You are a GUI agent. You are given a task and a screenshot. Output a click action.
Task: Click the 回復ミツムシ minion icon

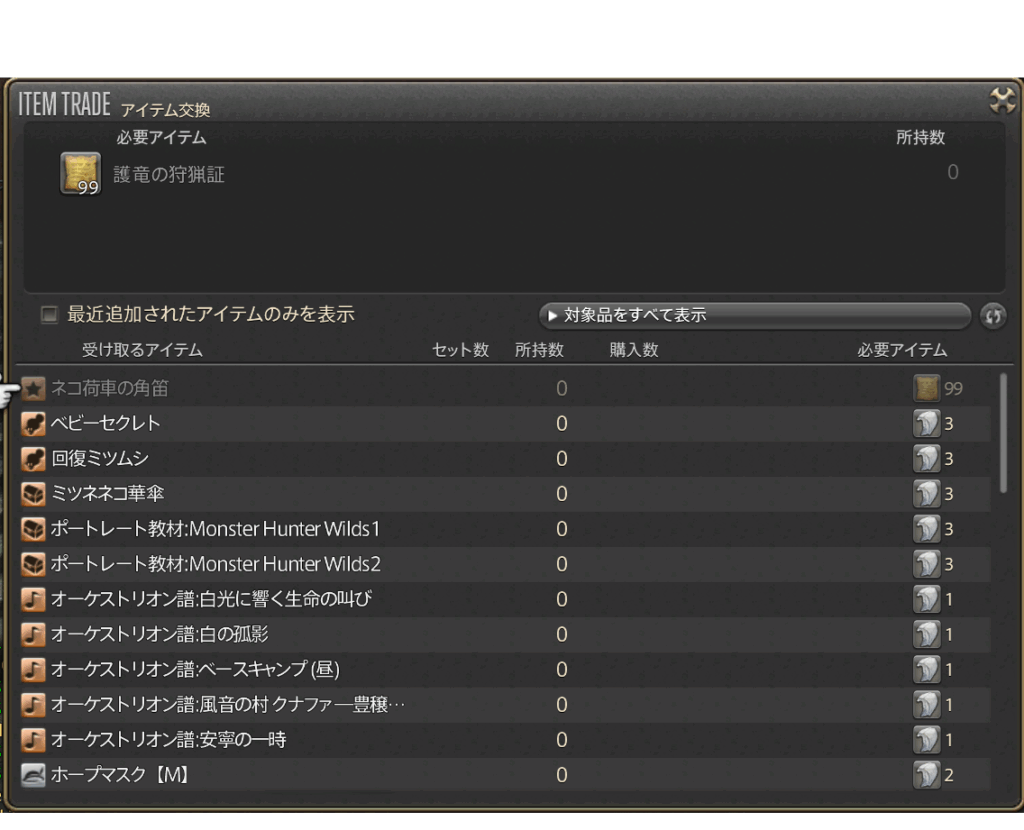pyautogui.click(x=34, y=459)
